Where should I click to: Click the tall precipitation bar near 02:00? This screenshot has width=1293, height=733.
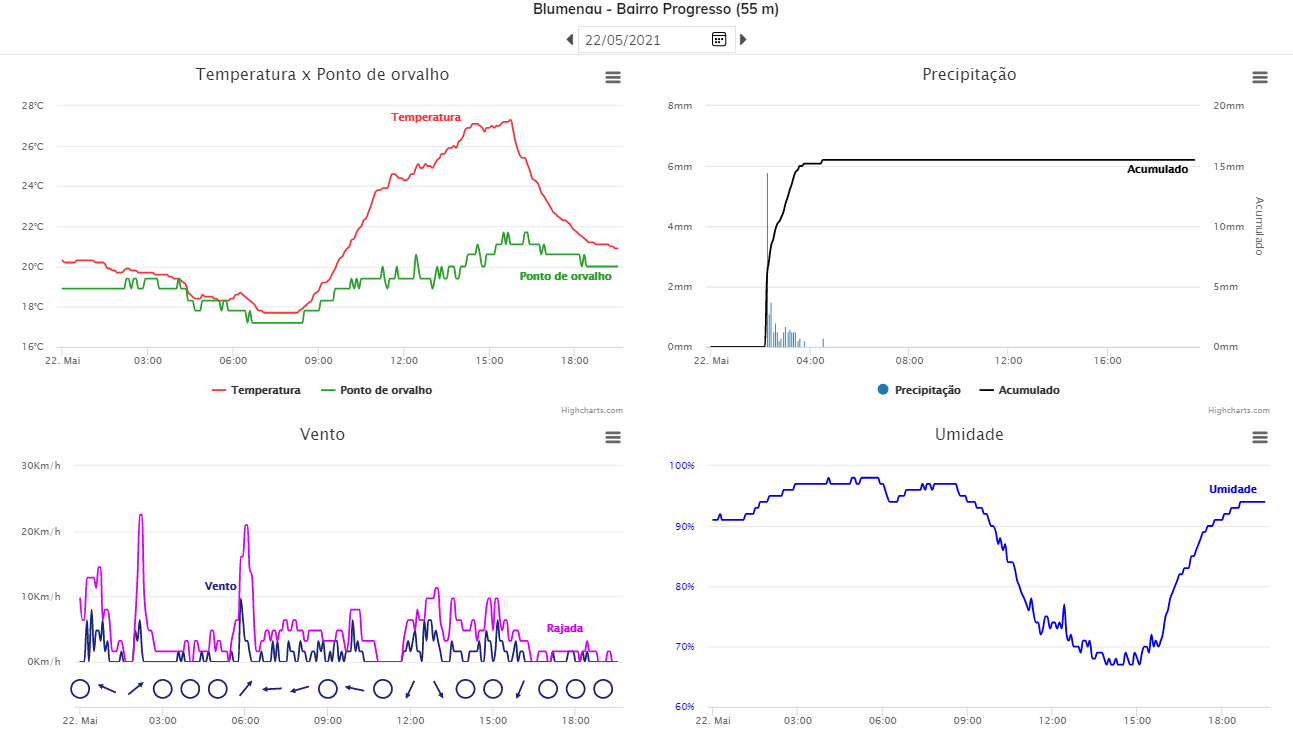tap(767, 260)
